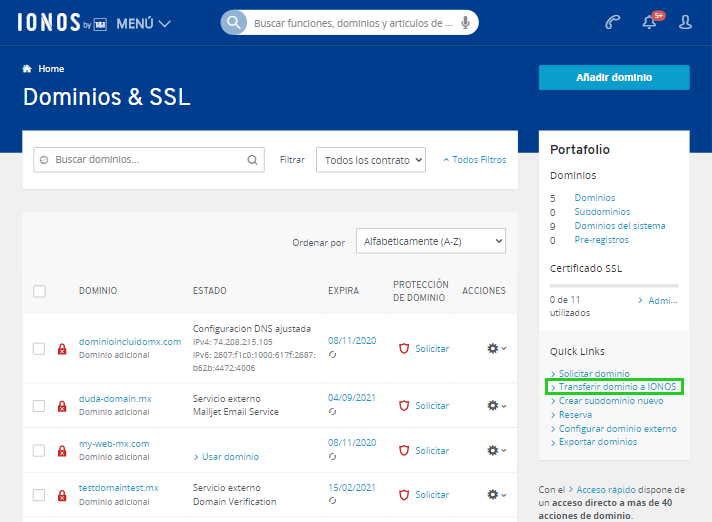Open Pre-registros link
The width and height of the screenshot is (712, 522).
coord(602,240)
